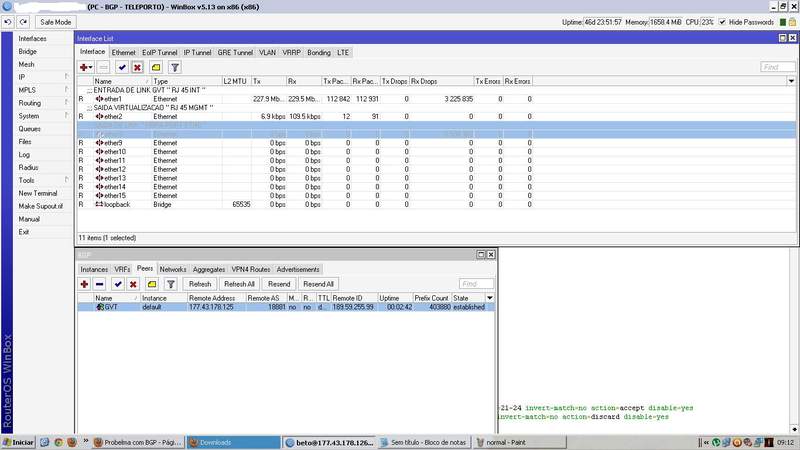Switch to VRRP tab

tap(292, 53)
